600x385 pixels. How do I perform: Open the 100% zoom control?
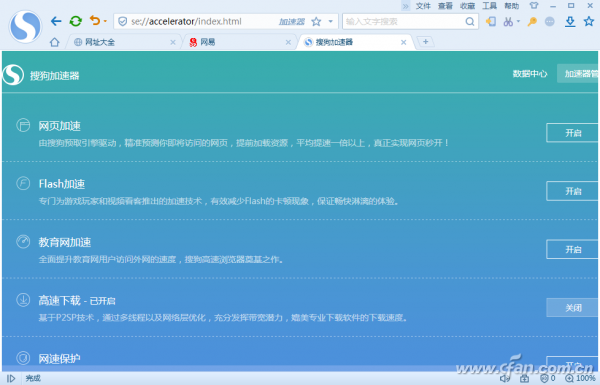click(580, 378)
